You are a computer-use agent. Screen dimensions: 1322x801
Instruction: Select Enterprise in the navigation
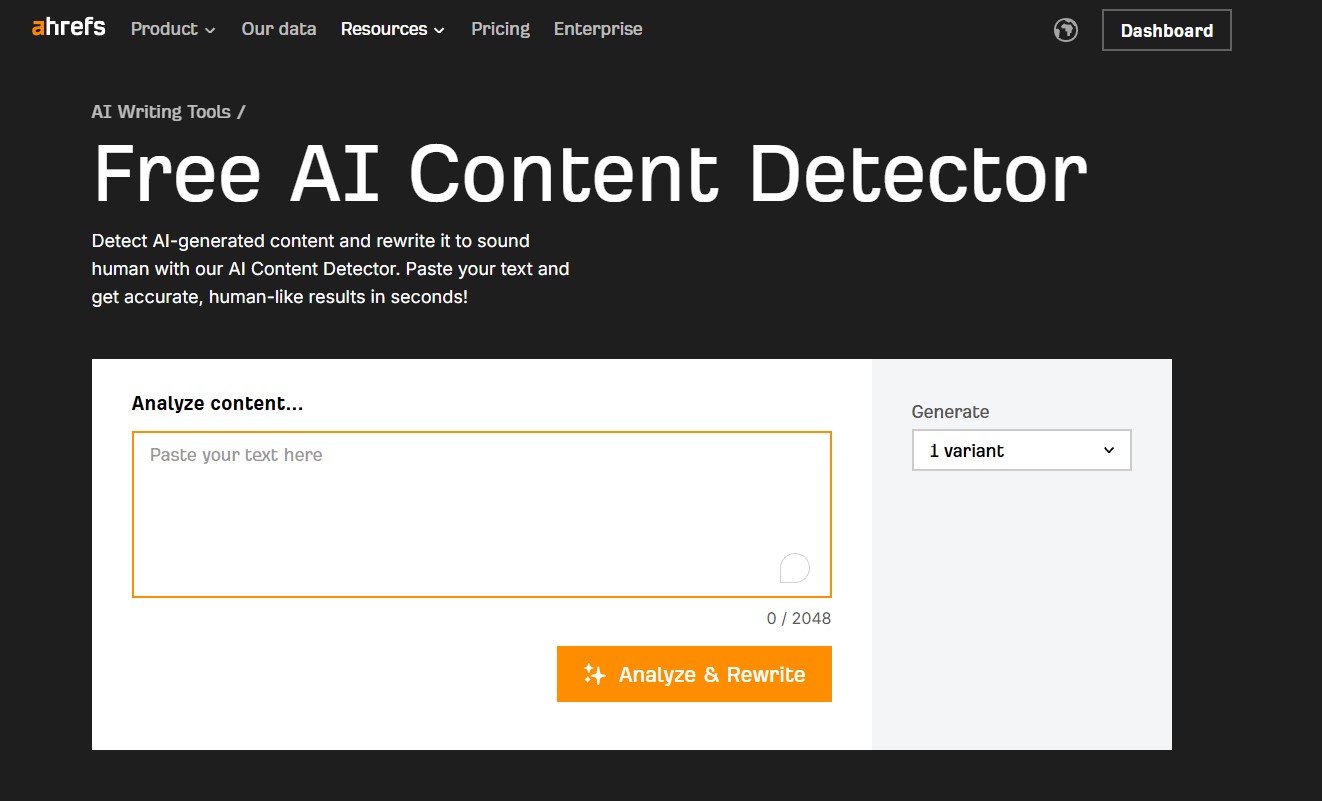point(598,29)
